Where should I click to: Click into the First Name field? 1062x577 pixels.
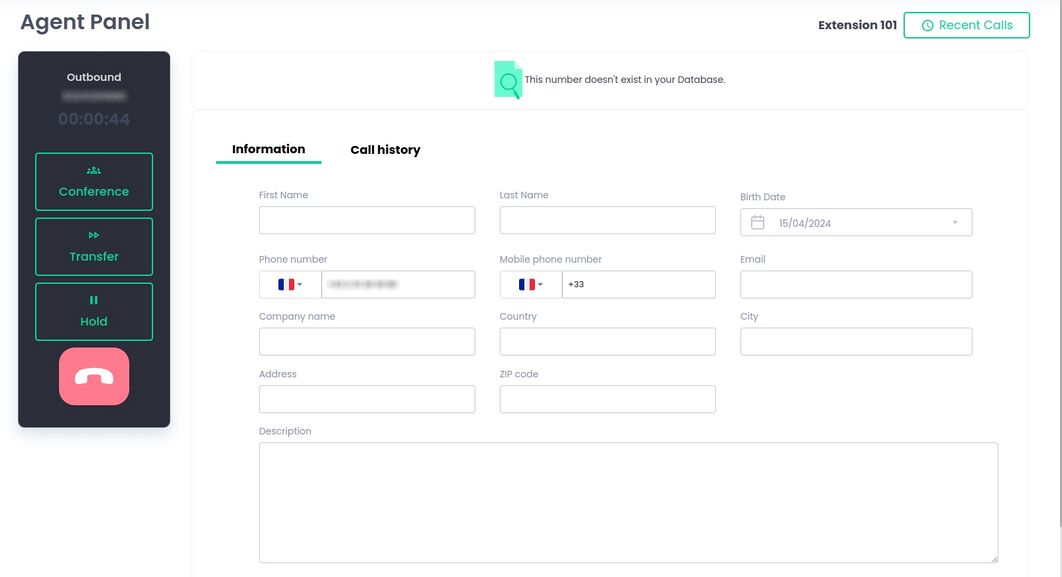[367, 221]
